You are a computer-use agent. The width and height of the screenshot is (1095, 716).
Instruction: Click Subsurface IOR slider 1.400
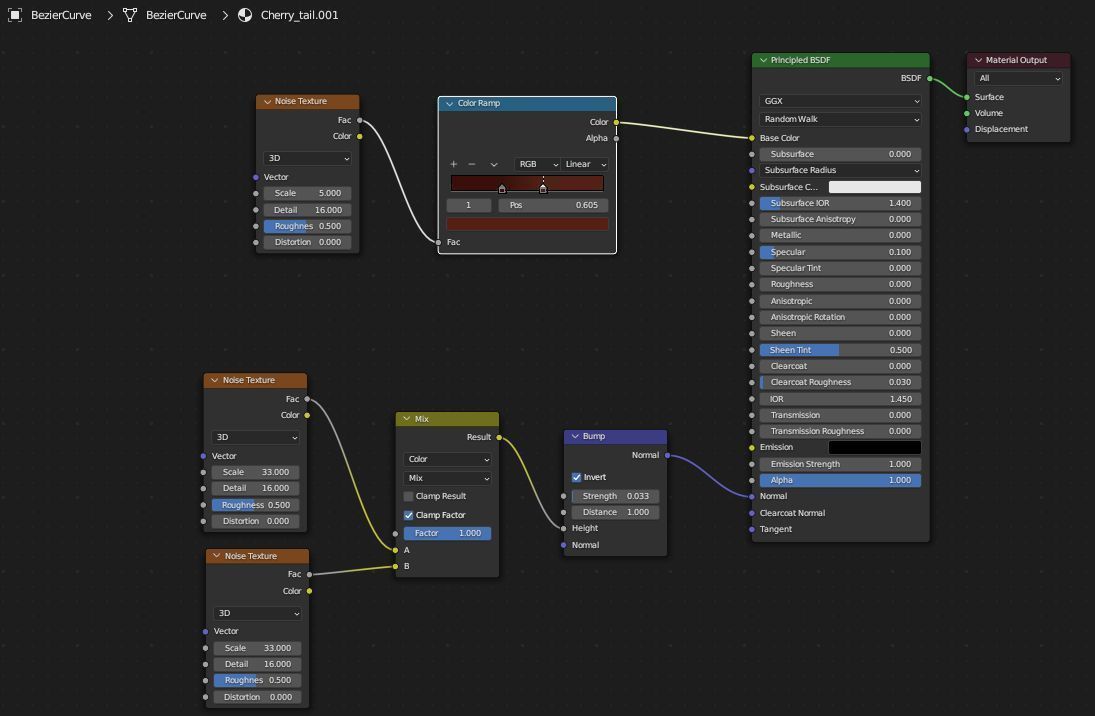click(840, 203)
